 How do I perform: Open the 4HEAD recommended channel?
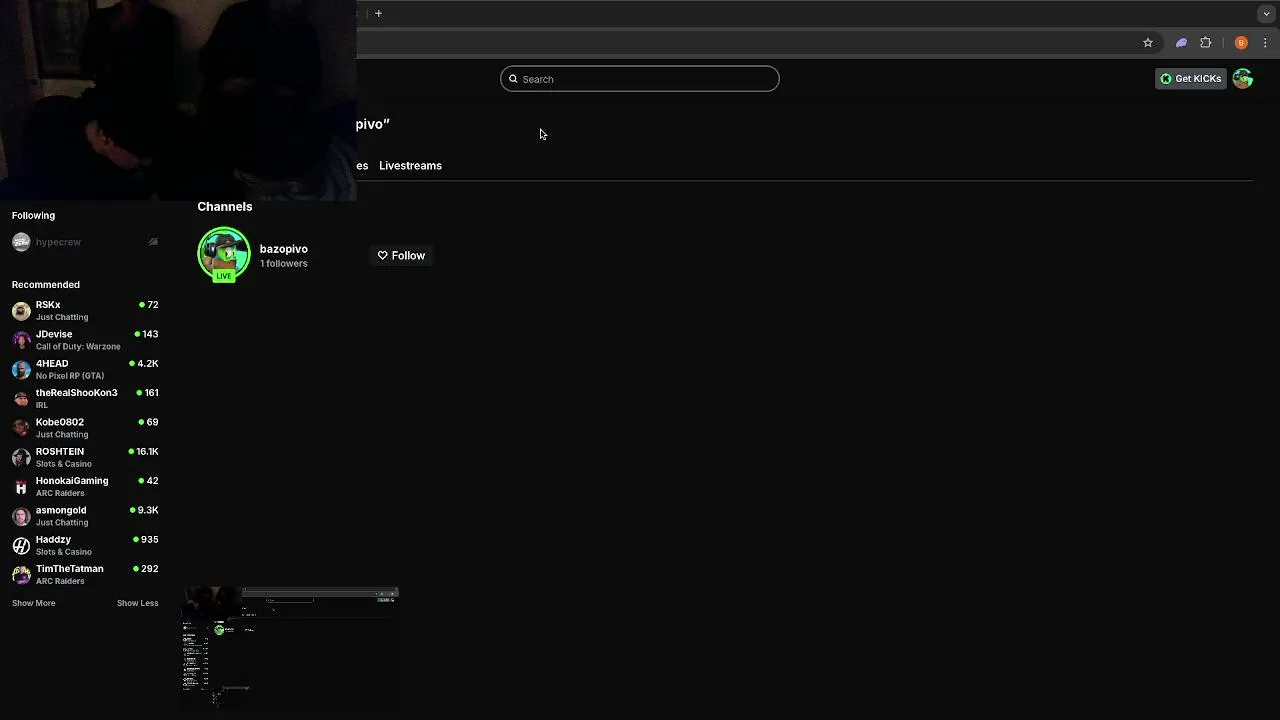(85, 369)
